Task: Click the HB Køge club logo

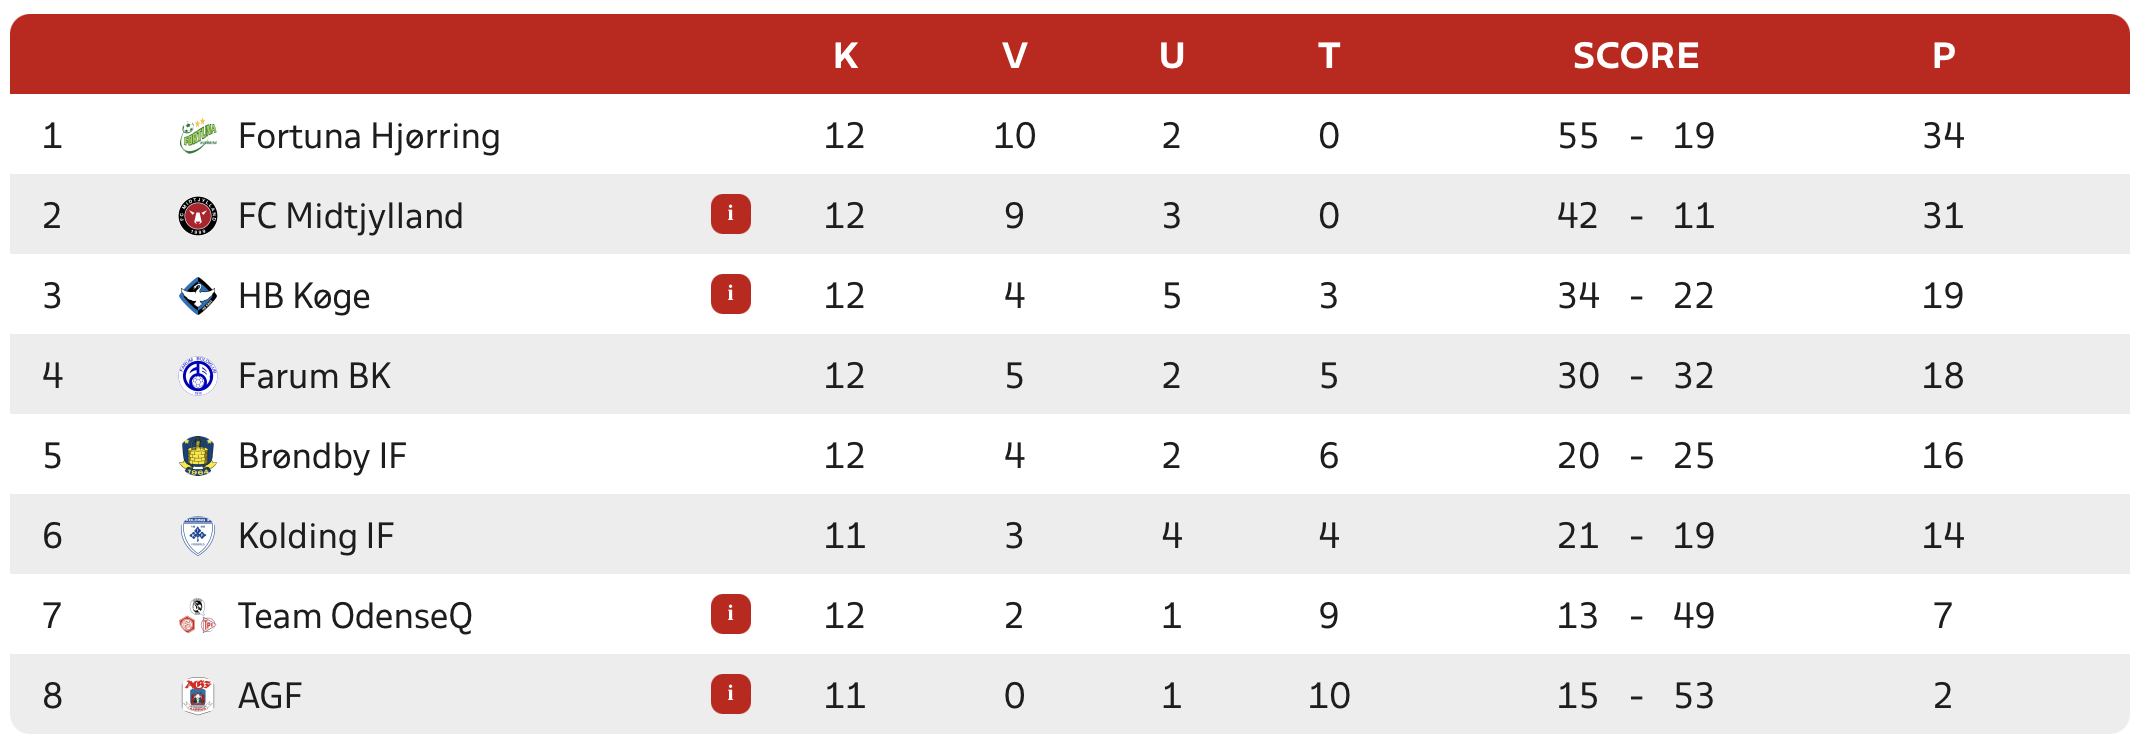Action: point(198,295)
